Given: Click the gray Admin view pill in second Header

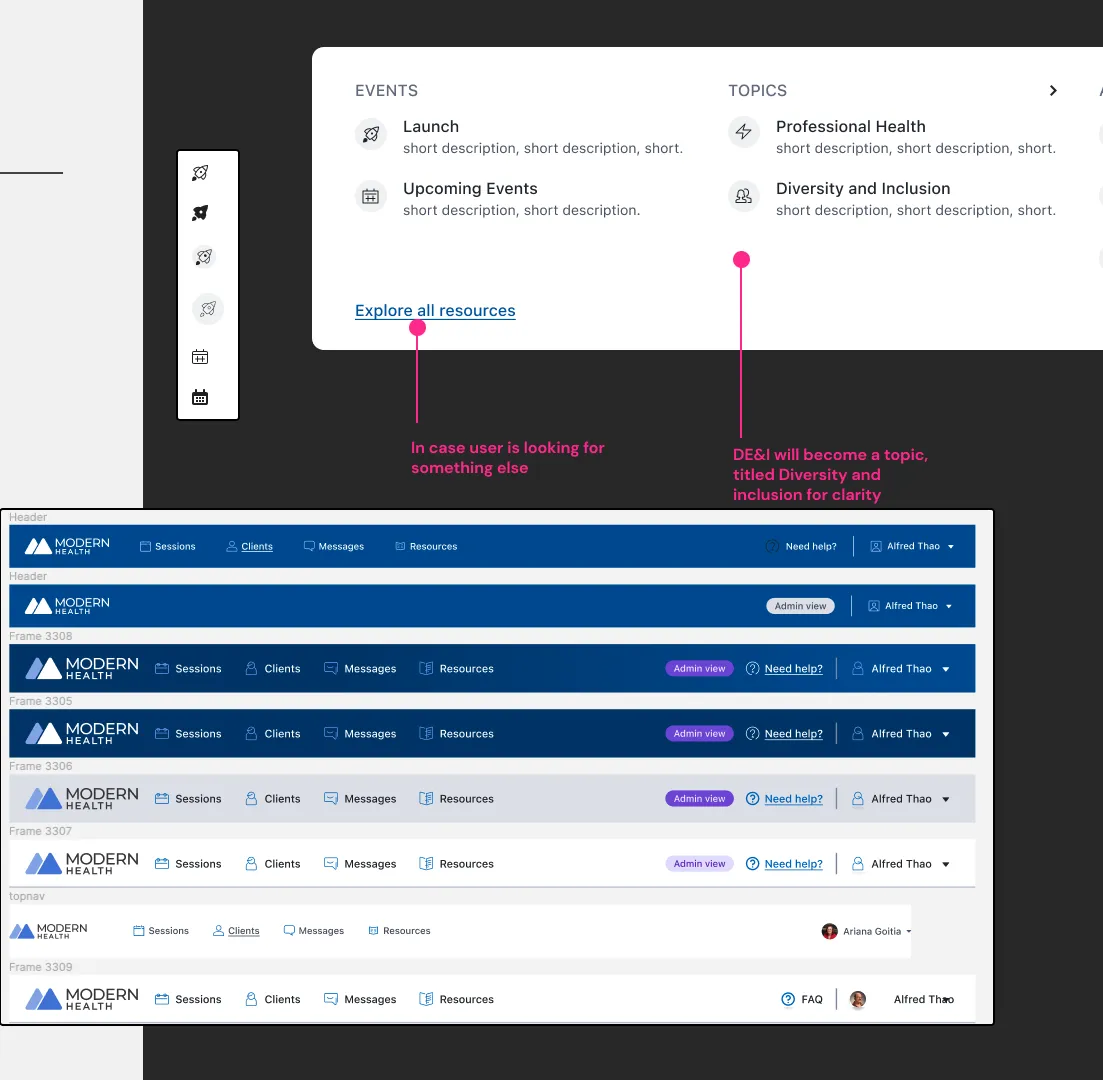Looking at the screenshot, I should (801, 606).
